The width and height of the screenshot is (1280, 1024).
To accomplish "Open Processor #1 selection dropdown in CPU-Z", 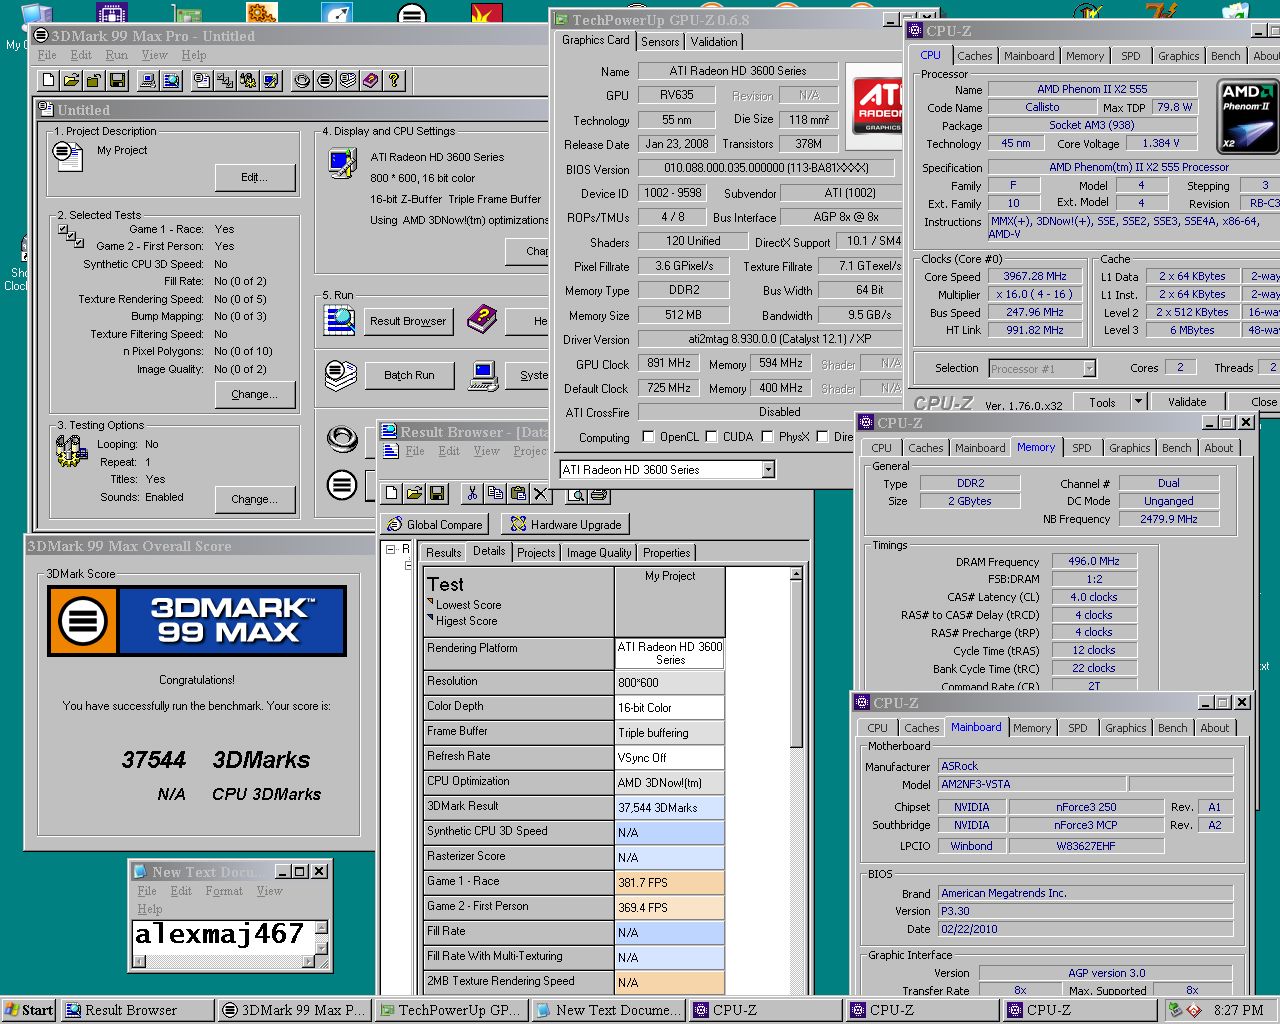I will point(1089,369).
